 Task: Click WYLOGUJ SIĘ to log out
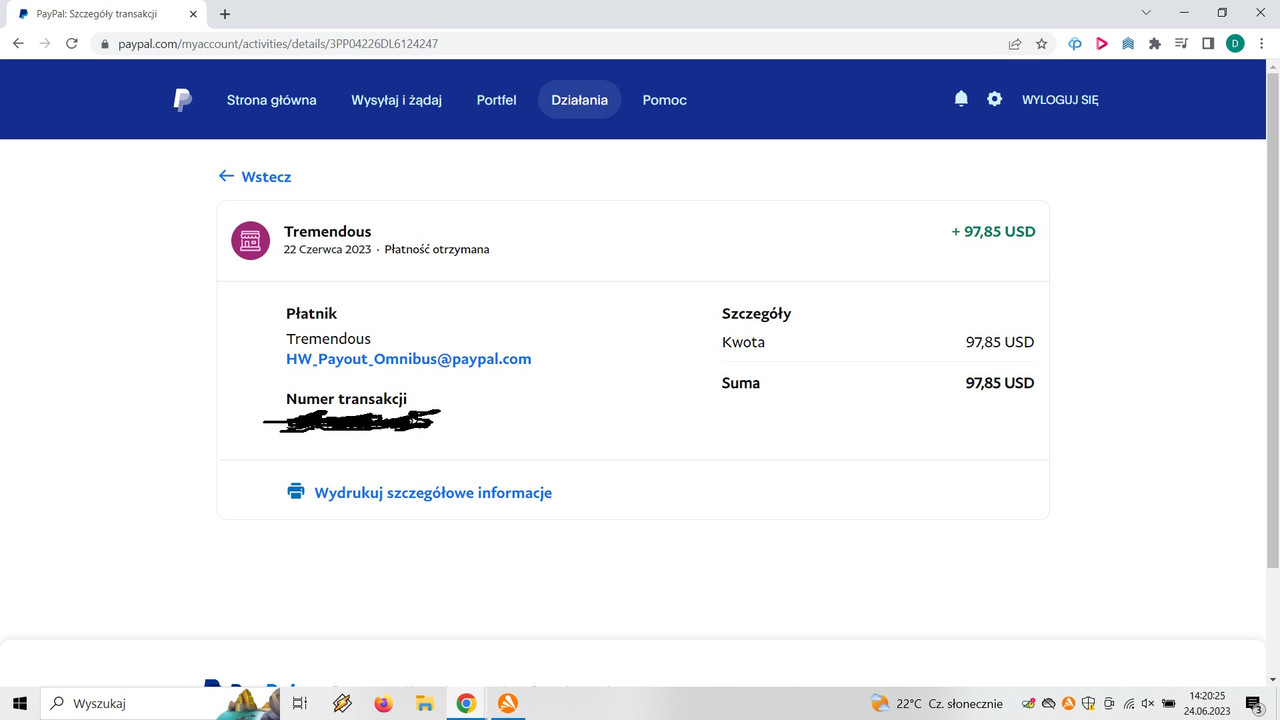(1060, 100)
